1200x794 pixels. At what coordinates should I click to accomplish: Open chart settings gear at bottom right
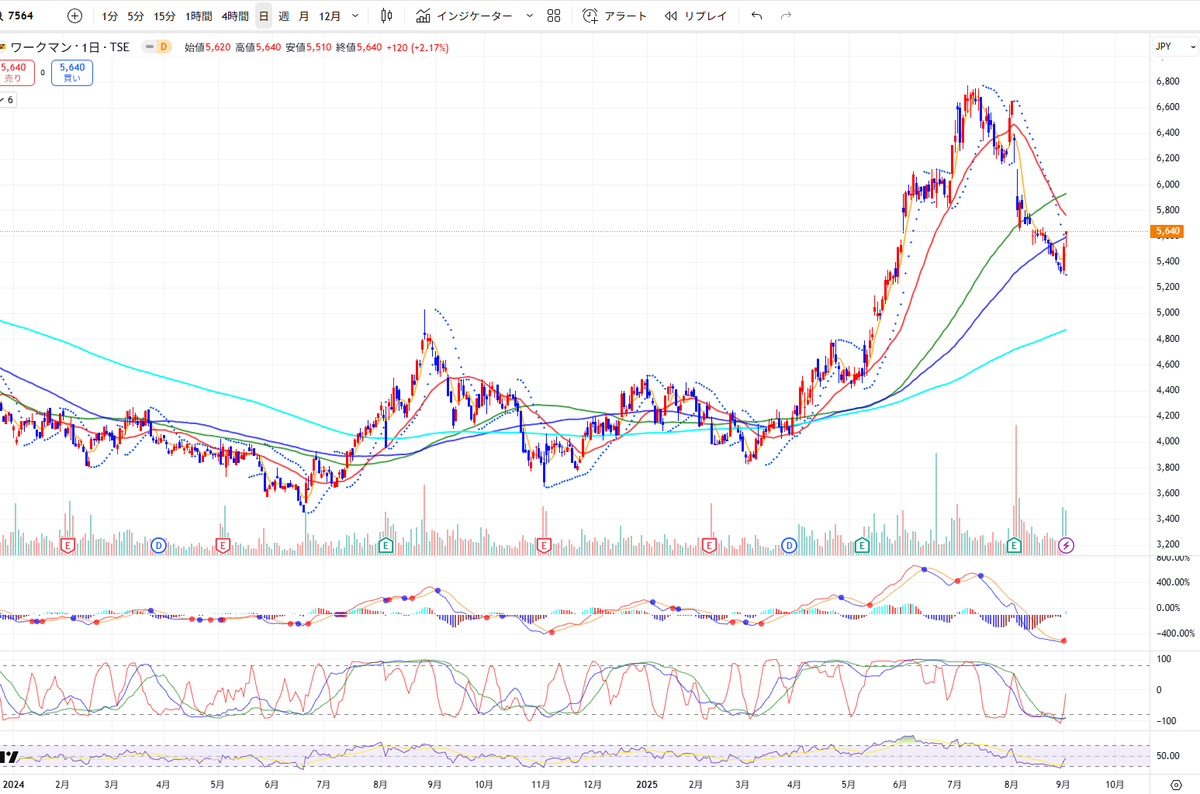[x=1175, y=784]
